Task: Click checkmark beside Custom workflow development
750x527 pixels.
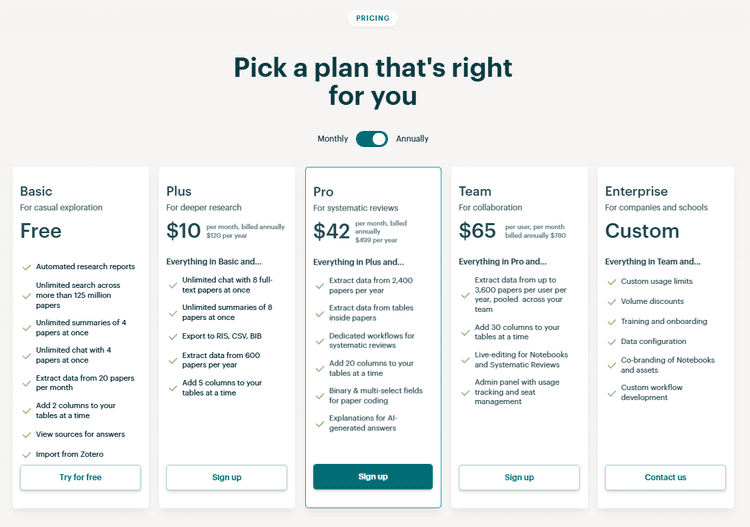Action: [612, 393]
